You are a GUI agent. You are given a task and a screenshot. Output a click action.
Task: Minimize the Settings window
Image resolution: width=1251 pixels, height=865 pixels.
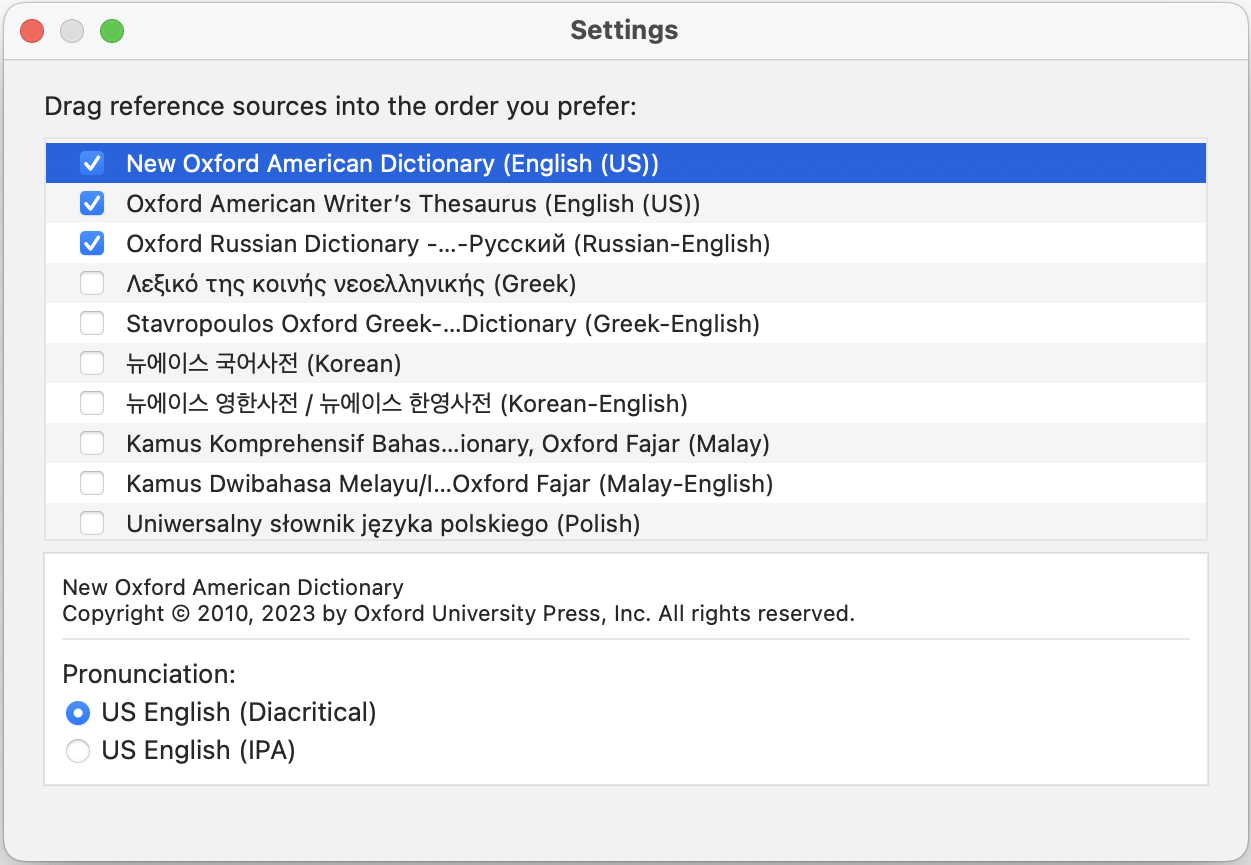(72, 31)
